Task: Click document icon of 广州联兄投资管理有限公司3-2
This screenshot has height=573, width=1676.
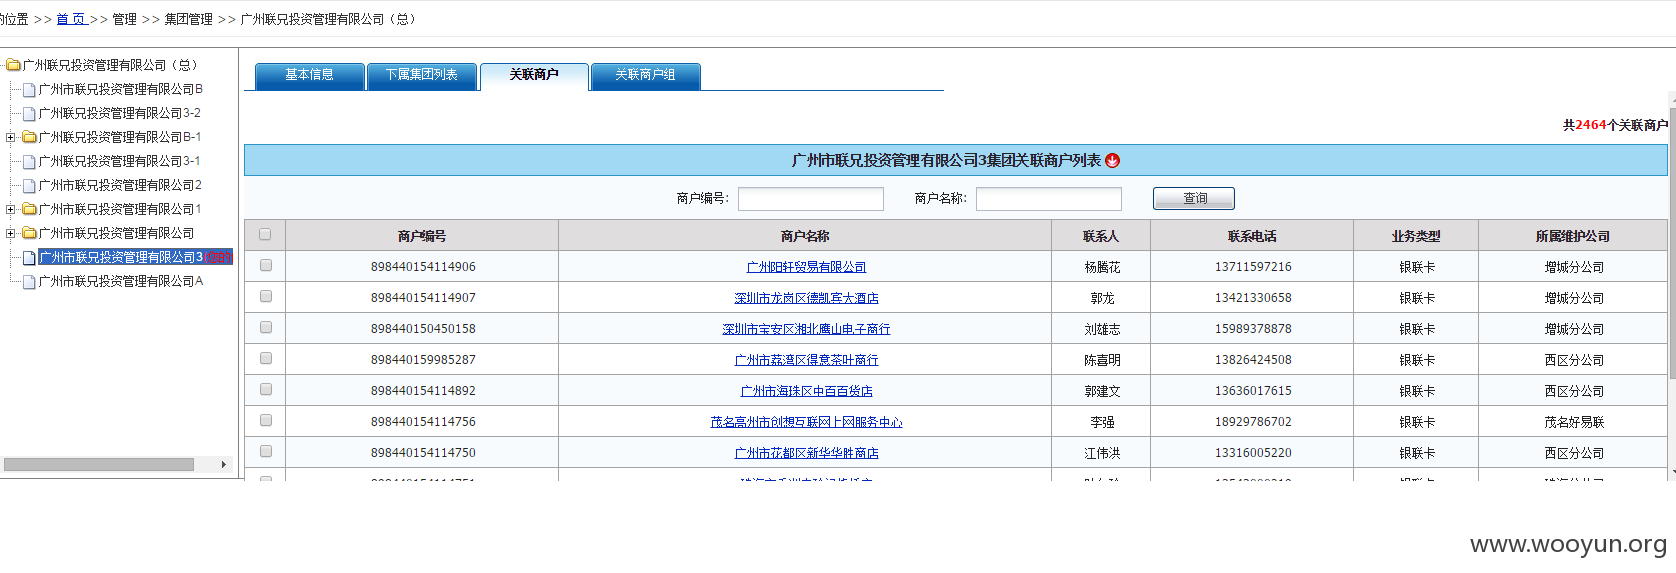Action: click(x=29, y=114)
